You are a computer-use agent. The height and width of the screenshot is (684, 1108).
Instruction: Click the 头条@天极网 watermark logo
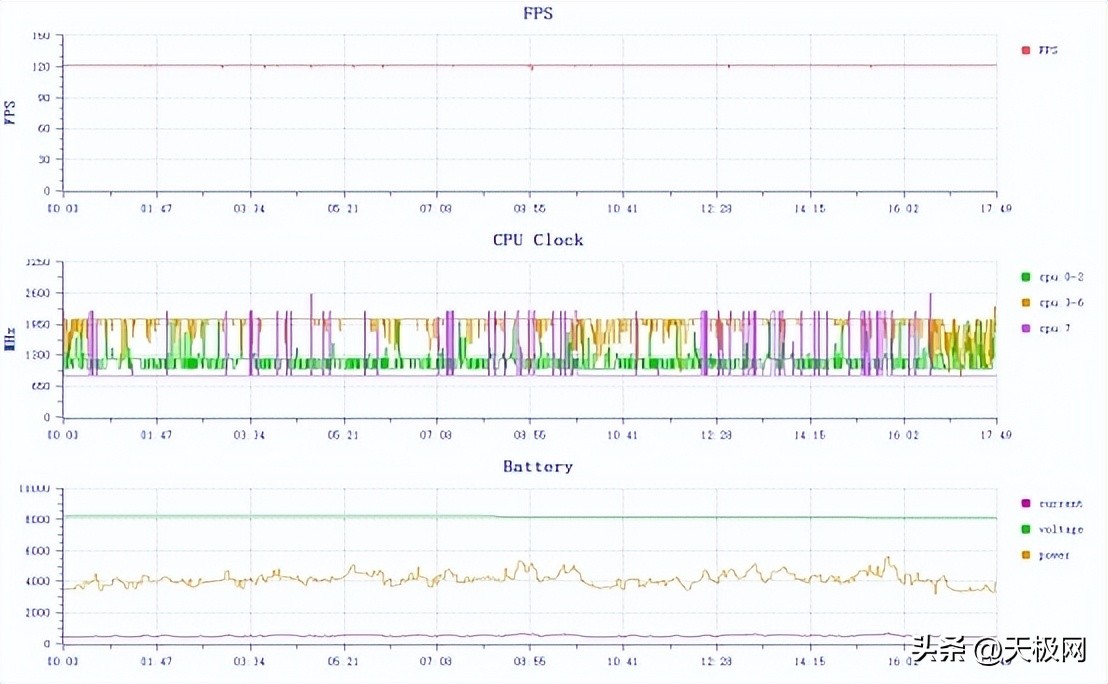(x=1000, y=650)
